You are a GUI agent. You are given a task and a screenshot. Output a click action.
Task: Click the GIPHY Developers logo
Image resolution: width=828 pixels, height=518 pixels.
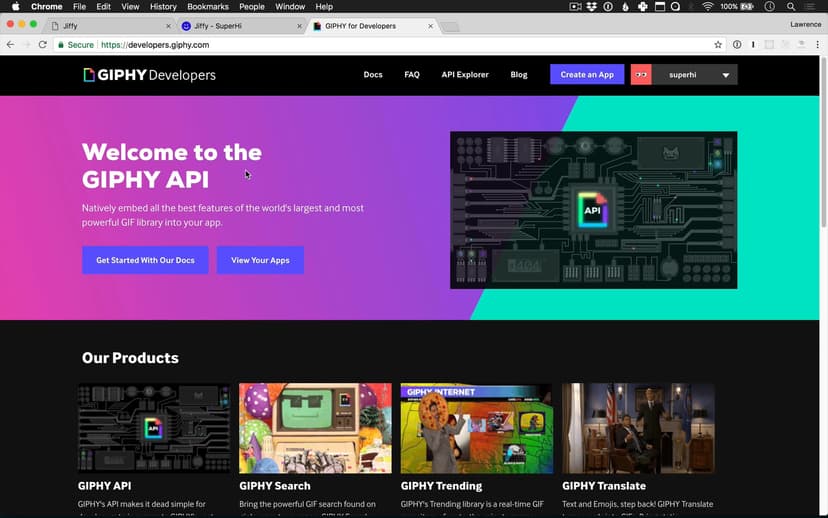149,75
